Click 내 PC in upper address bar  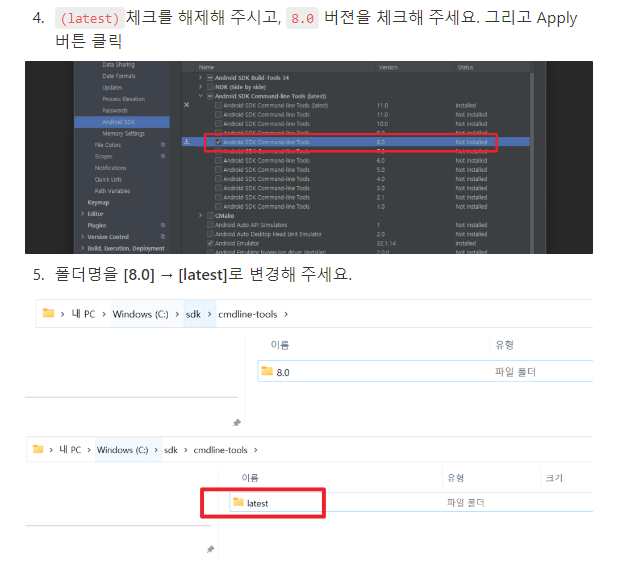83,314
